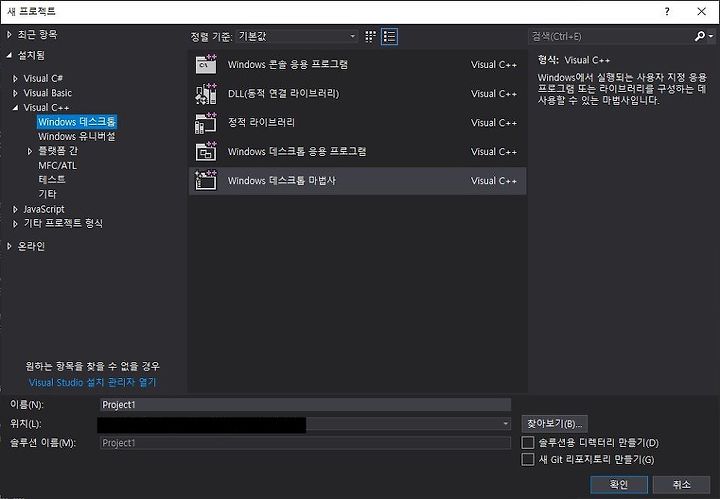This screenshot has height=499, width=720.
Task: Click the 이름(N) Project1 input field
Action: (x=305, y=404)
